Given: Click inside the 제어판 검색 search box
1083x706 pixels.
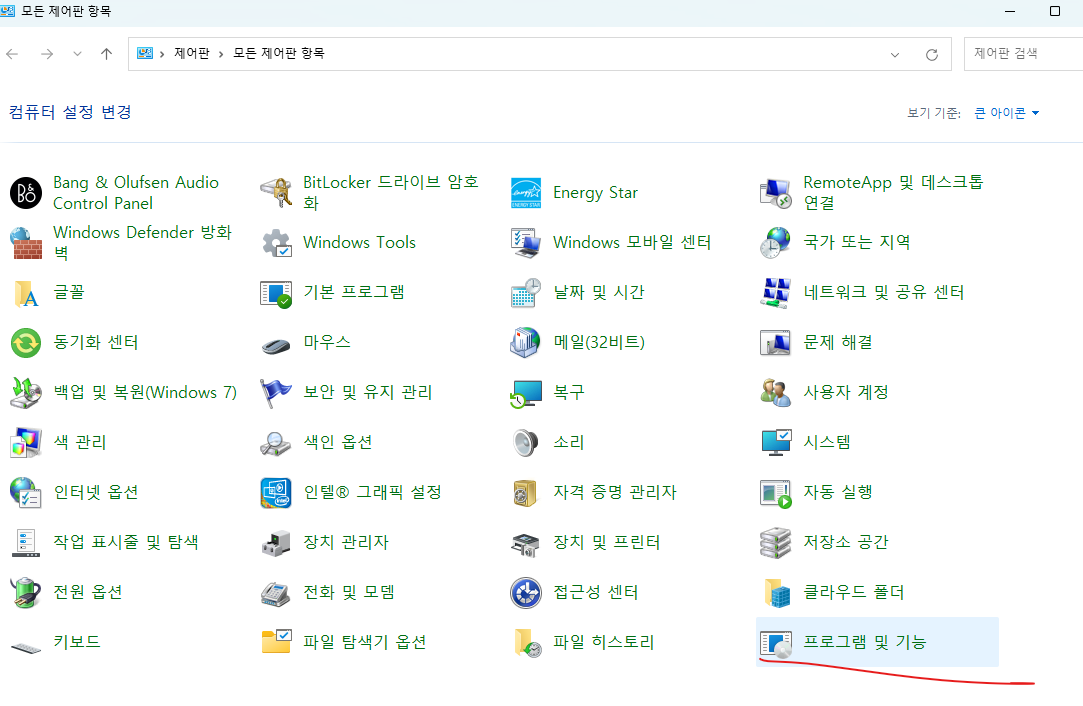Looking at the screenshot, I should [1020, 53].
